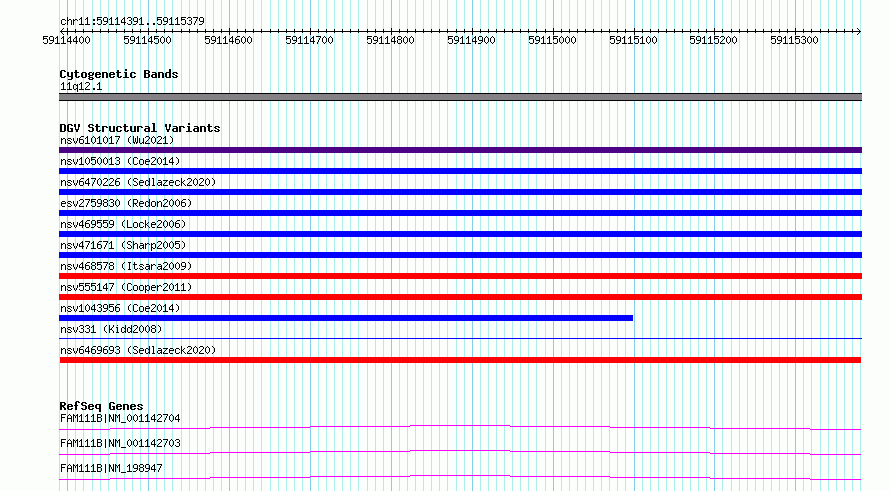Click ruler position 59114400

tap(66, 40)
